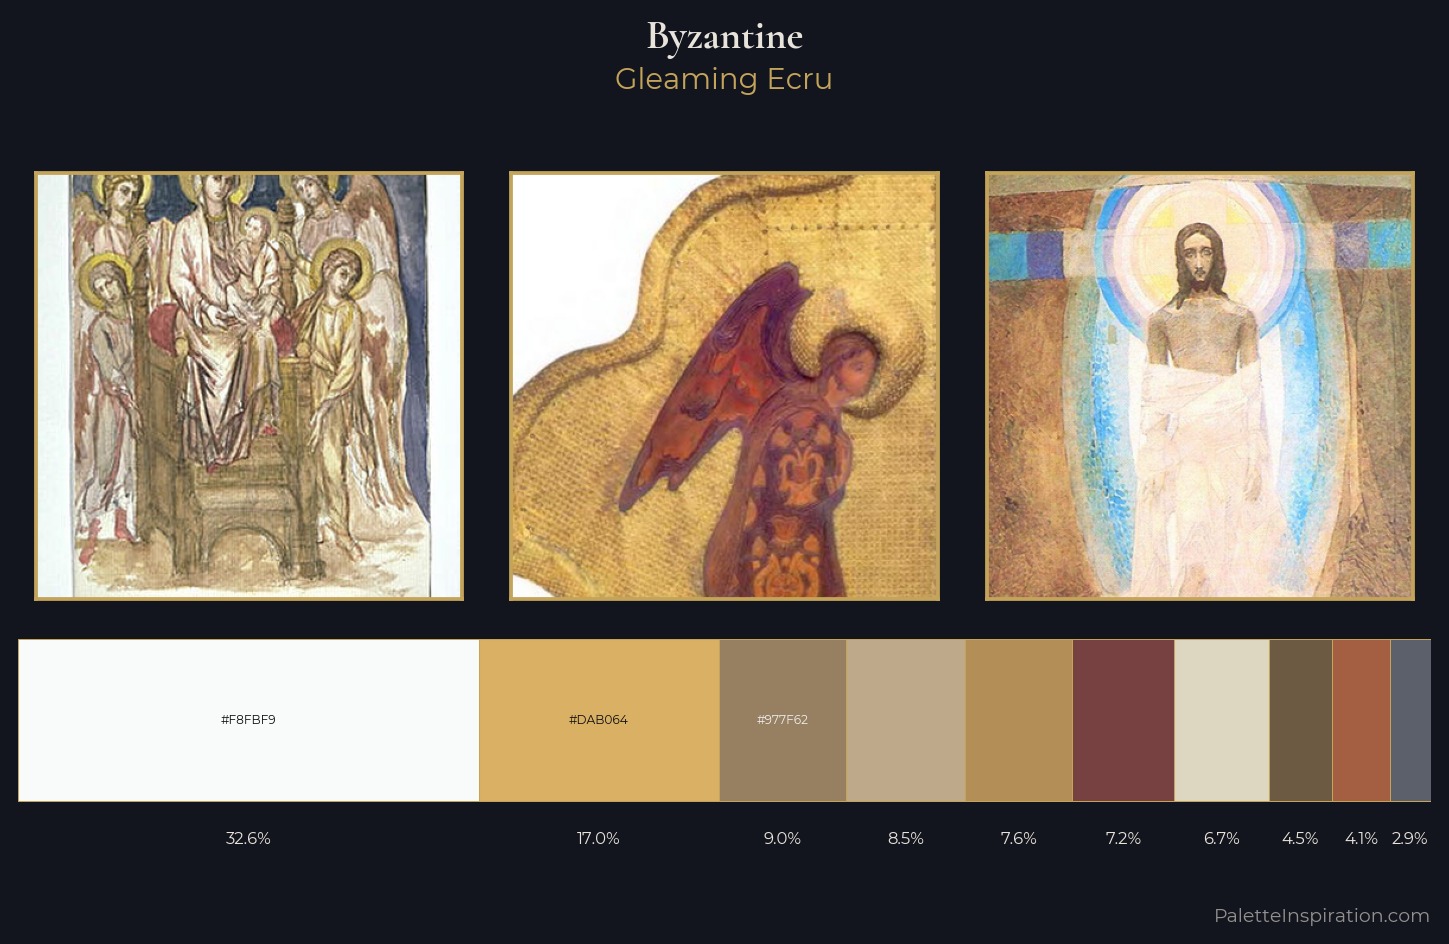Click the 32.6% percentage label

pos(248,838)
